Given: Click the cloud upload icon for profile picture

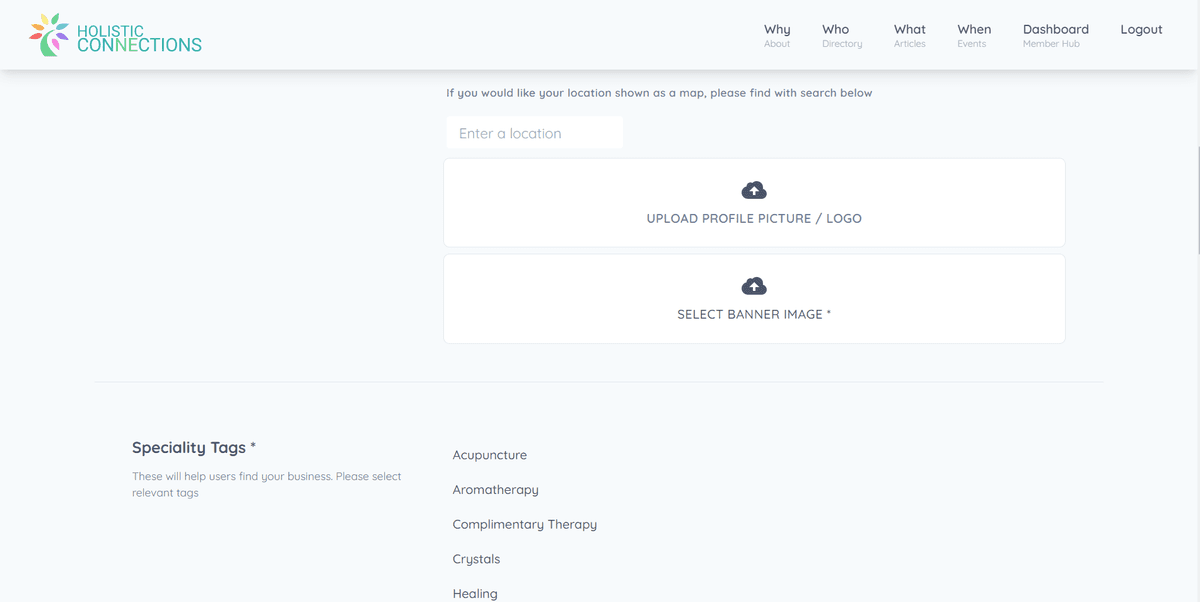Looking at the screenshot, I should pos(754,190).
